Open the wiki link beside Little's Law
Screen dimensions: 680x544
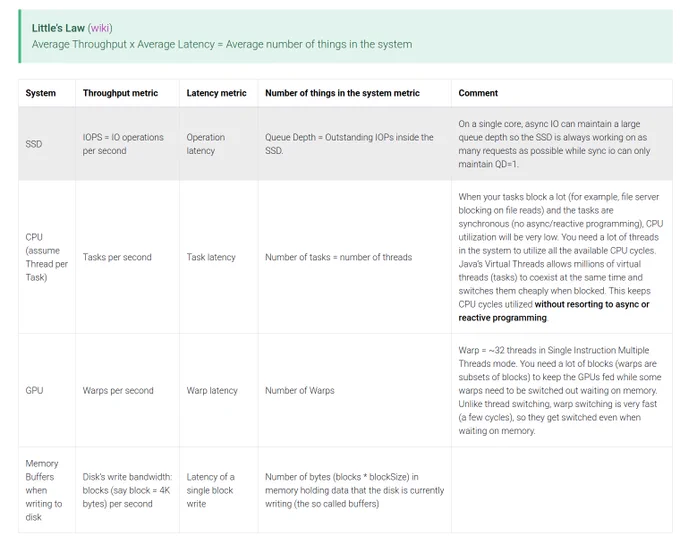pyautogui.click(x=100, y=28)
